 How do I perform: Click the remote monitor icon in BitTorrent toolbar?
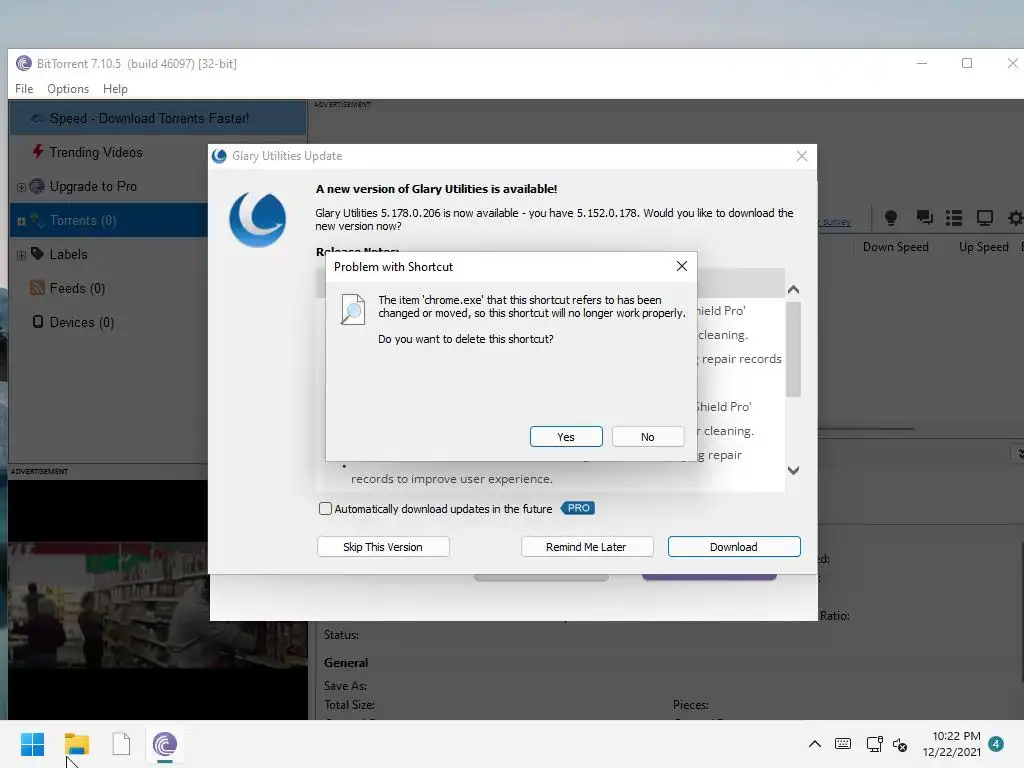click(x=985, y=217)
